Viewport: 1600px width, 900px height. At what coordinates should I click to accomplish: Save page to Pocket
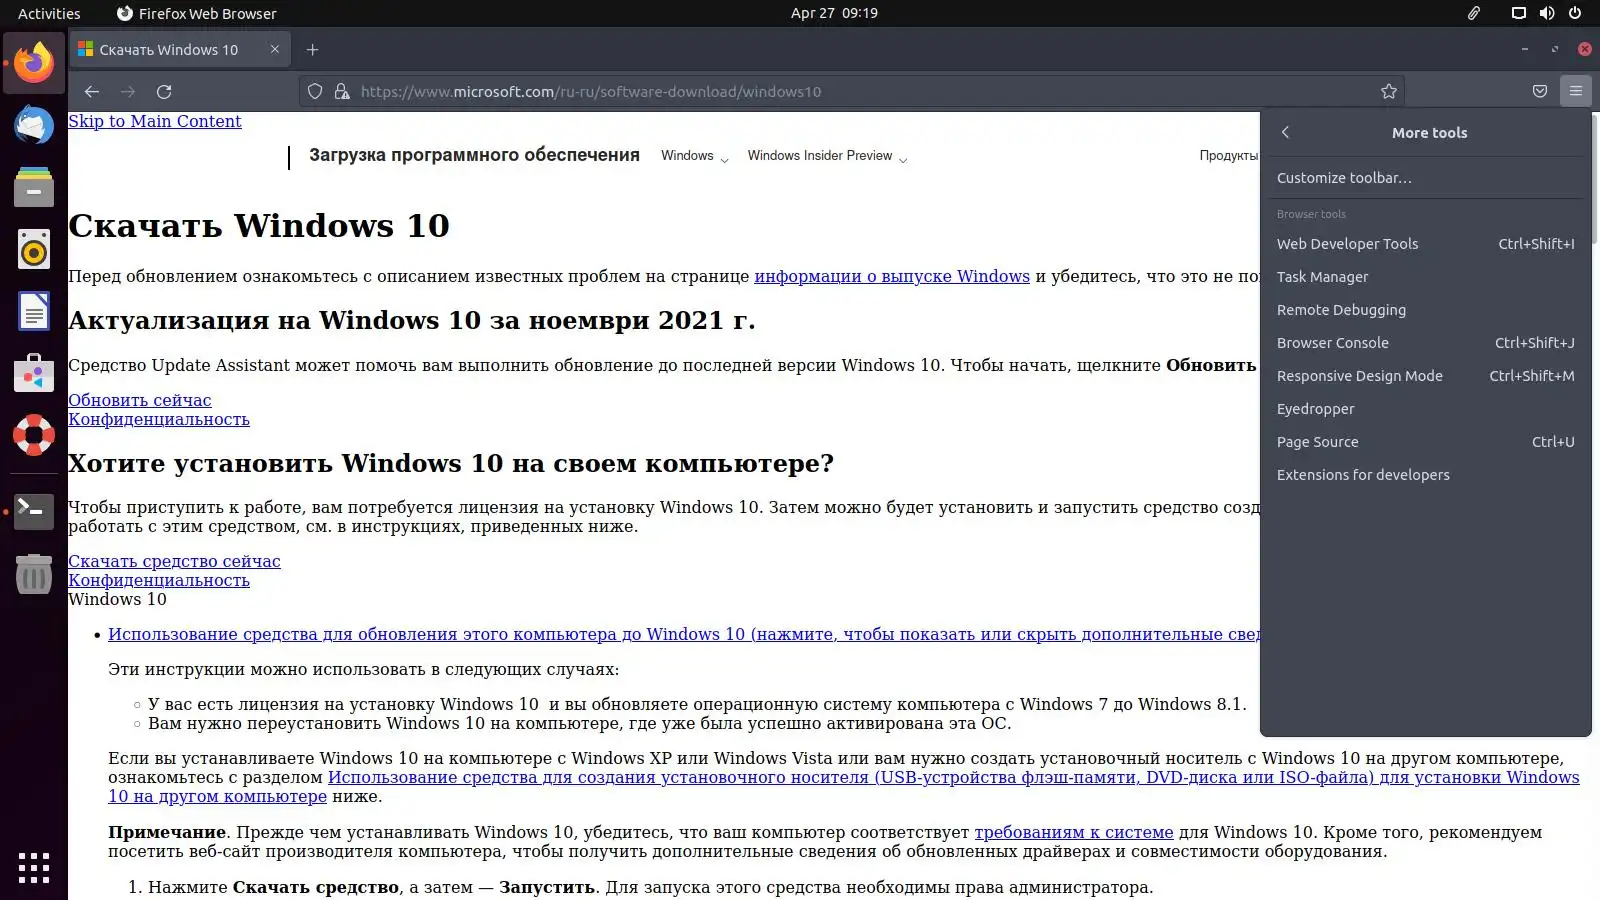click(1540, 91)
